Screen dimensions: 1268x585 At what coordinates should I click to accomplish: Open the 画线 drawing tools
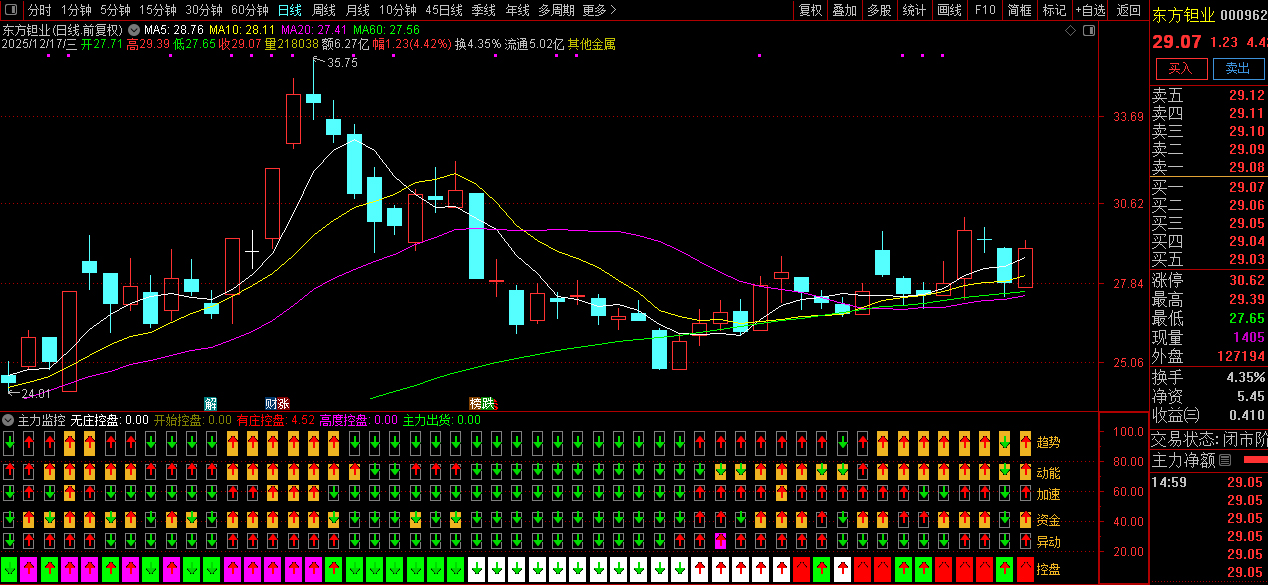949,10
